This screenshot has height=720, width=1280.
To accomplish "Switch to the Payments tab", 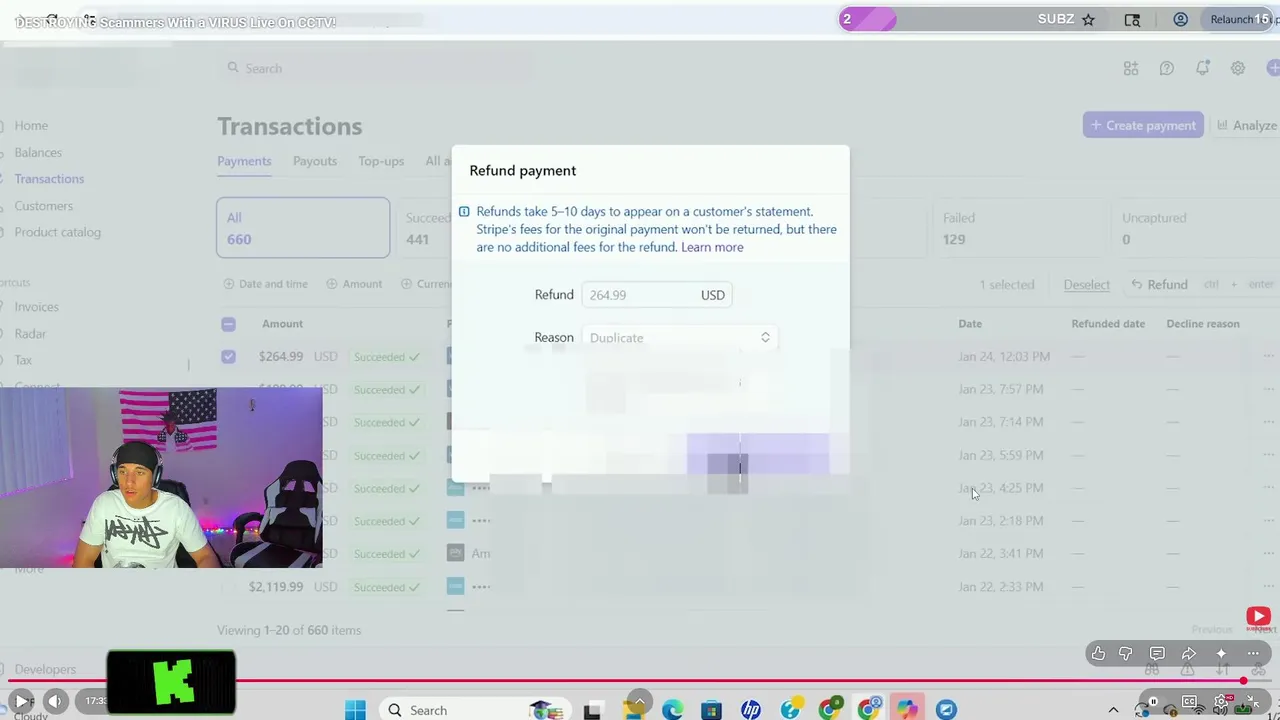I will click(x=244, y=161).
